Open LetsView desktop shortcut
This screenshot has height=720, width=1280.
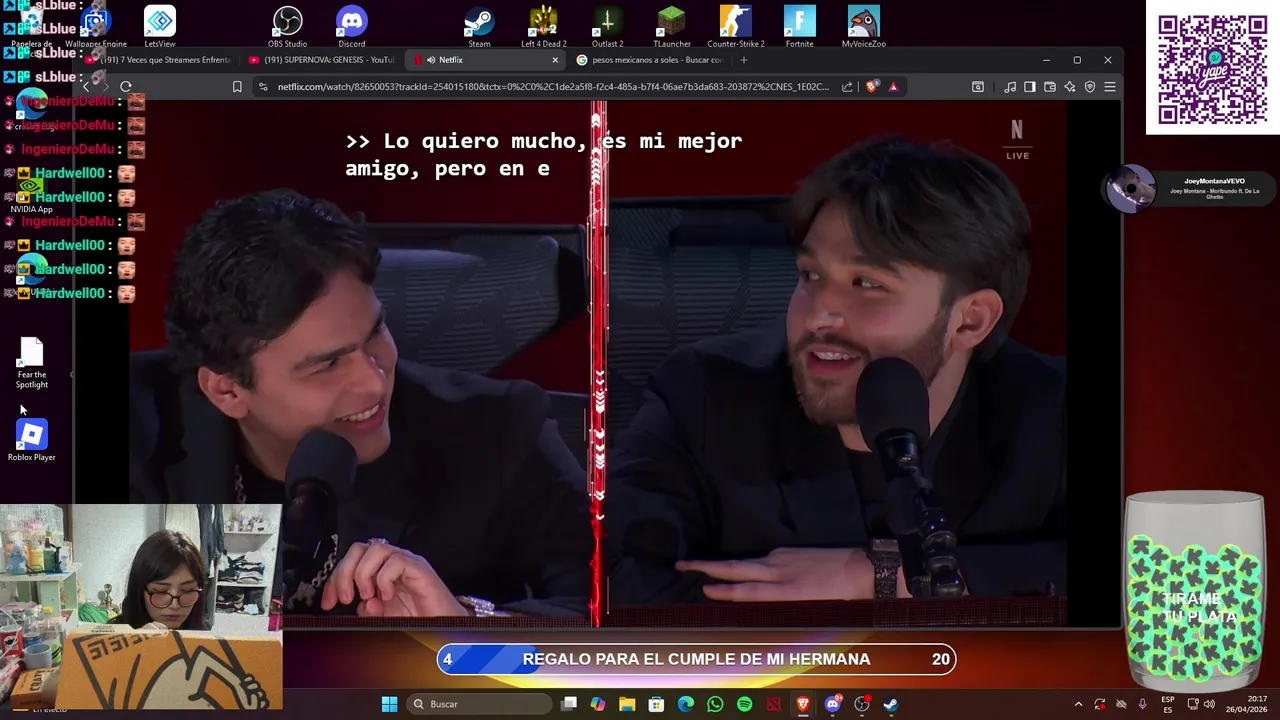click(x=160, y=27)
